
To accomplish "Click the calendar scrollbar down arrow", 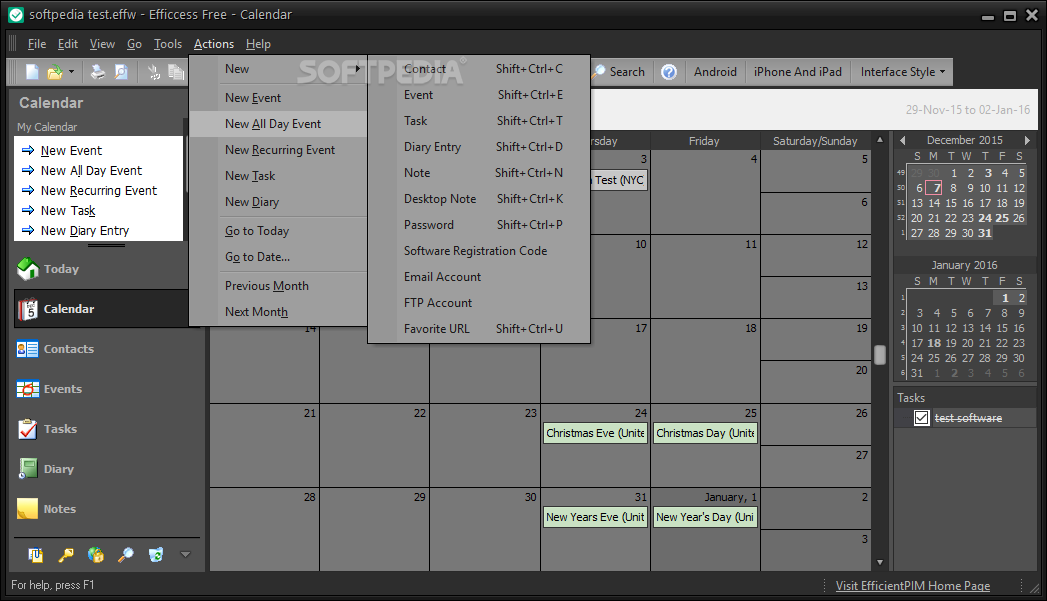I will [880, 563].
